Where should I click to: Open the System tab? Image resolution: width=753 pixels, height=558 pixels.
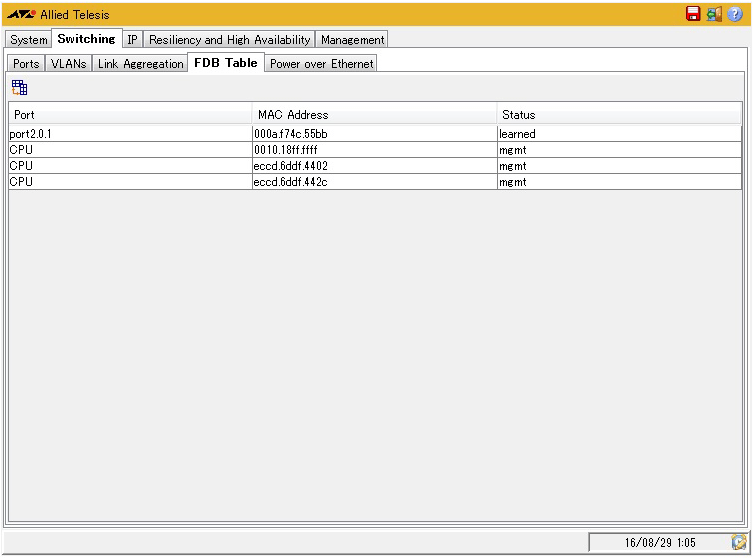29,40
